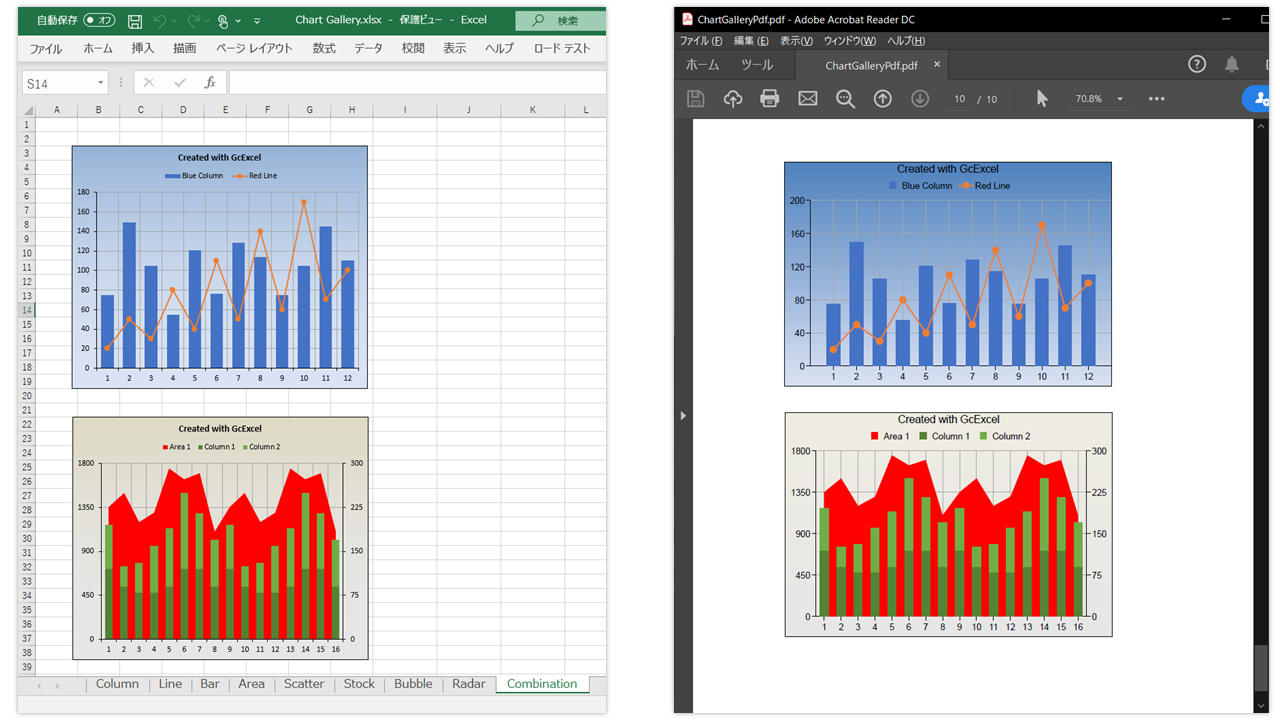Click the Save icon in Acrobat Reader toolbar
The image size is (1280, 720).
696,99
